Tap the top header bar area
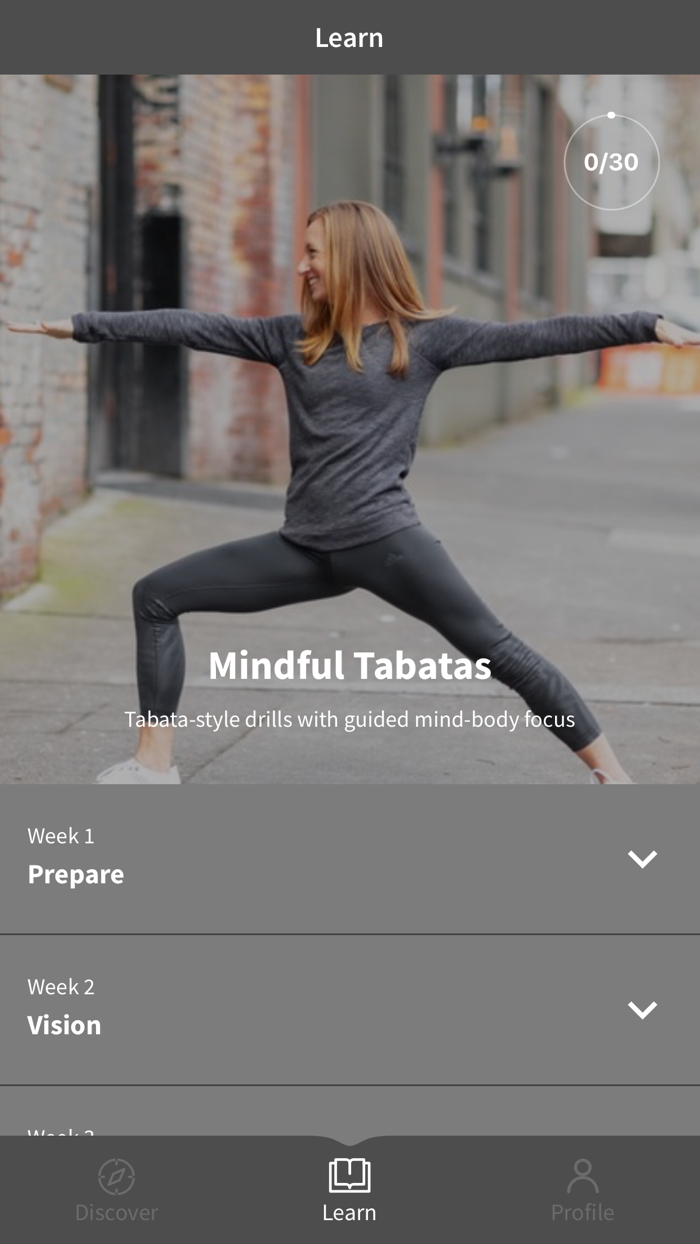Image resolution: width=700 pixels, height=1244 pixels. 350,37
